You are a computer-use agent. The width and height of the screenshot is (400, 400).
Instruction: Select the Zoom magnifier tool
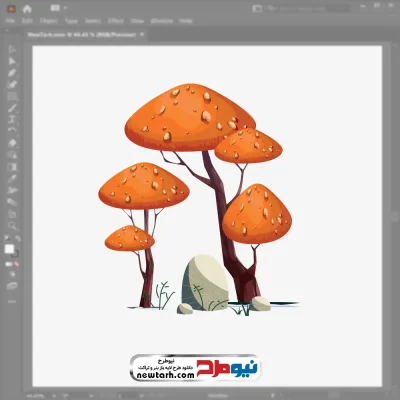coord(12,226)
